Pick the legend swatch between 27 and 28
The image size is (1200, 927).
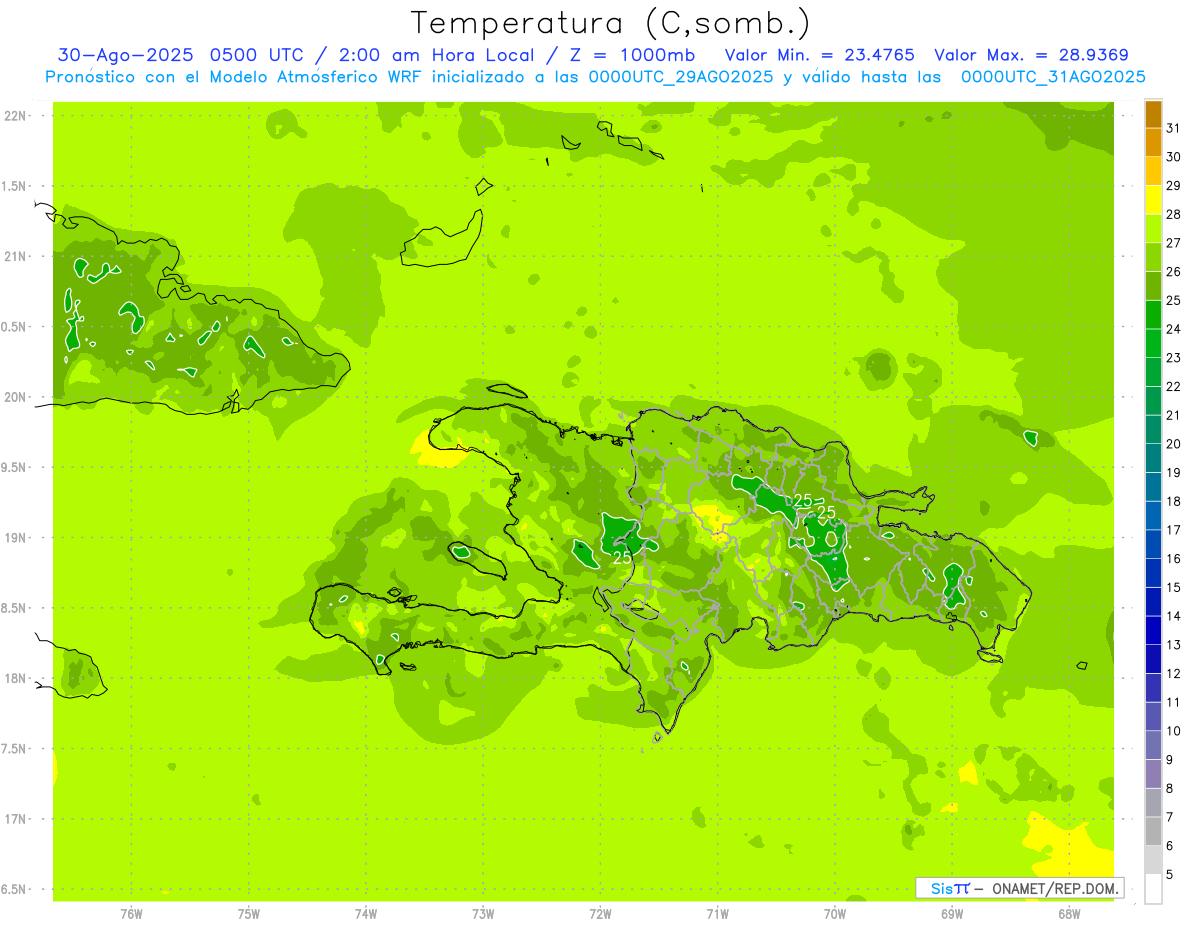(x=1153, y=229)
